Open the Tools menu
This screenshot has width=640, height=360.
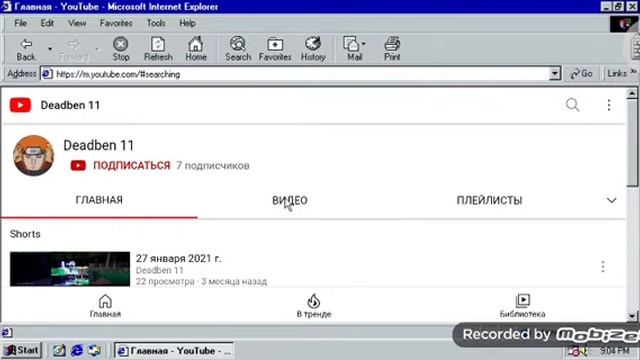pos(156,23)
